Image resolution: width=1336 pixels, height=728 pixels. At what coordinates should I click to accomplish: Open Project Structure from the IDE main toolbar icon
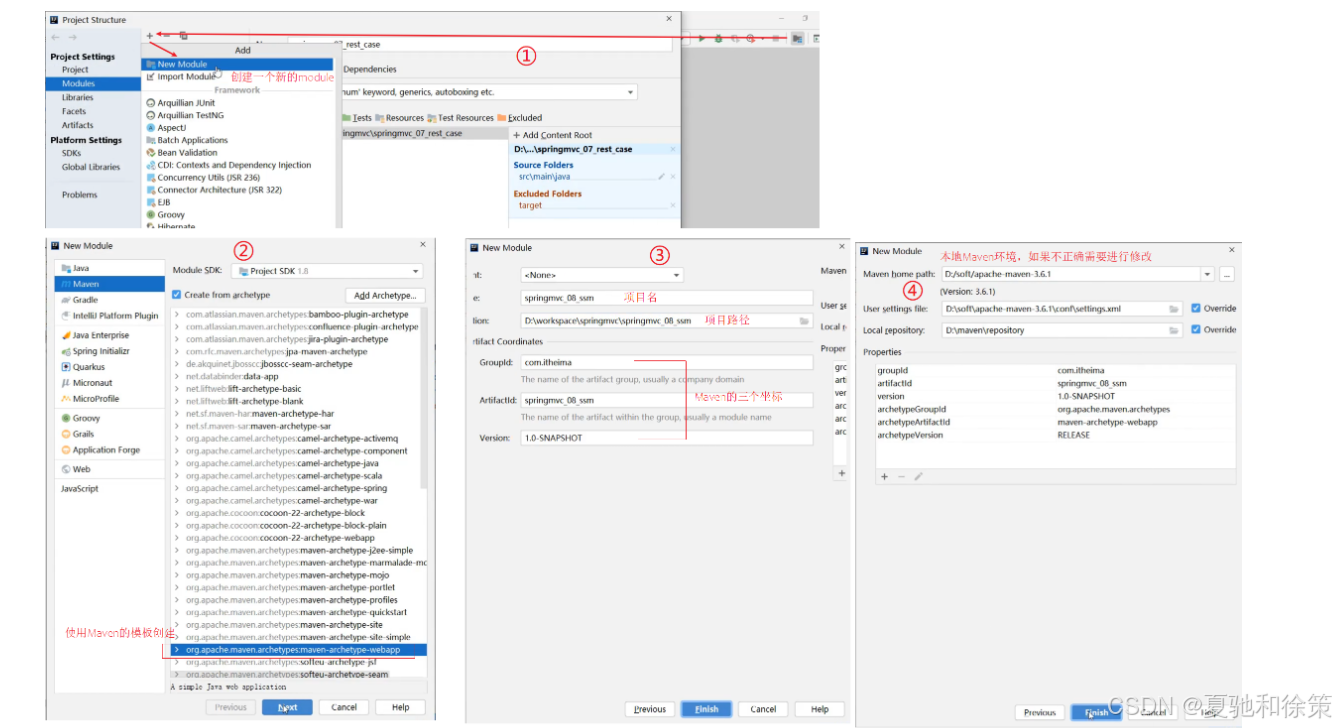[x=797, y=38]
